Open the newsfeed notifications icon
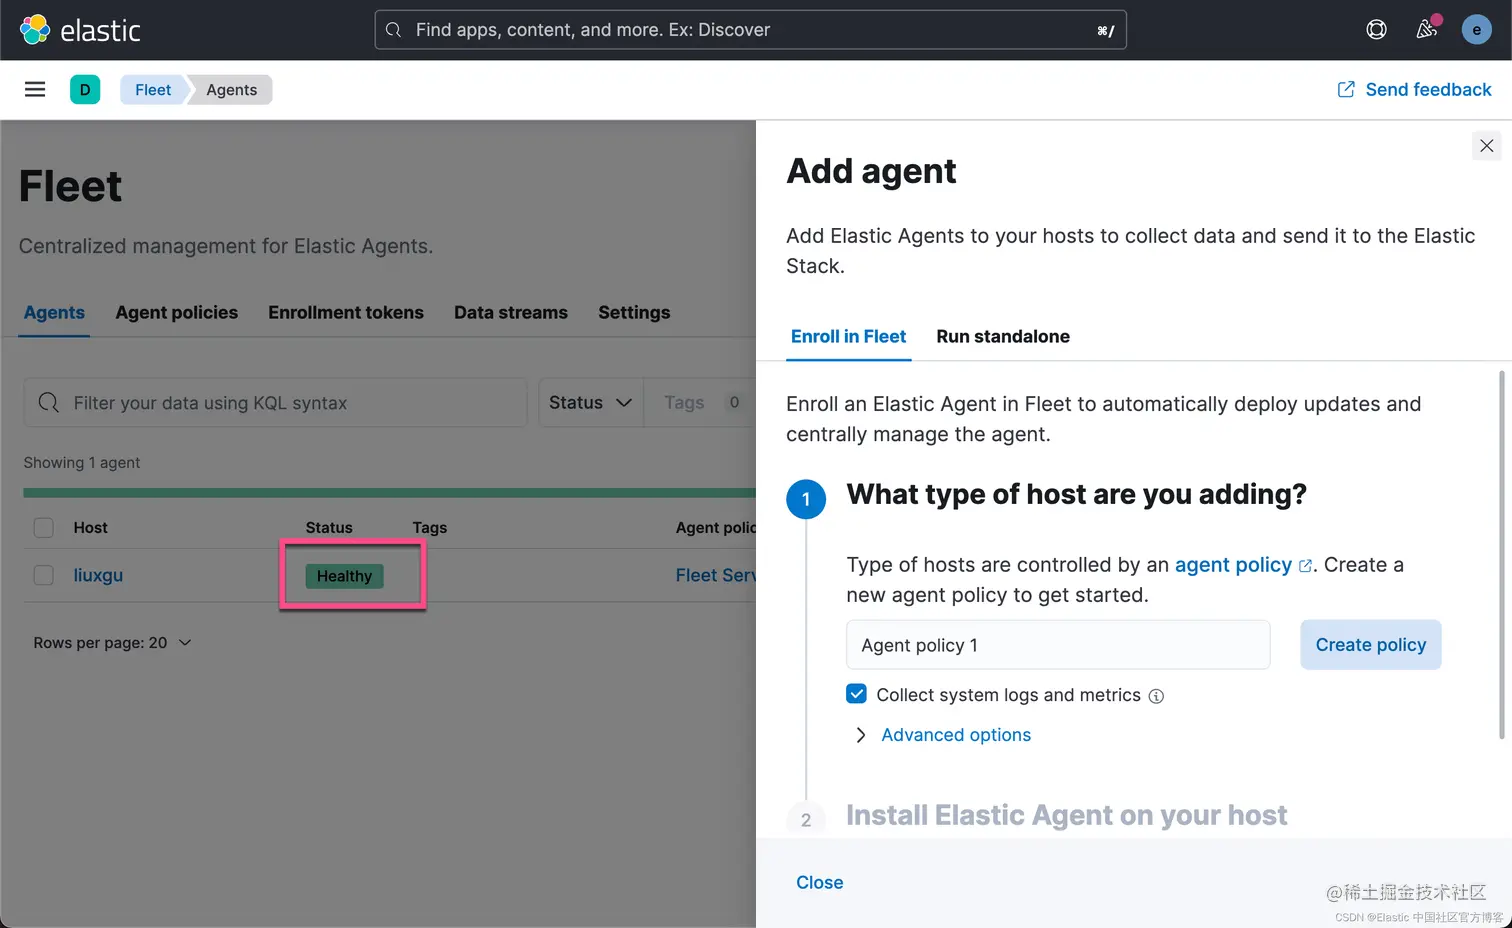 [1426, 30]
